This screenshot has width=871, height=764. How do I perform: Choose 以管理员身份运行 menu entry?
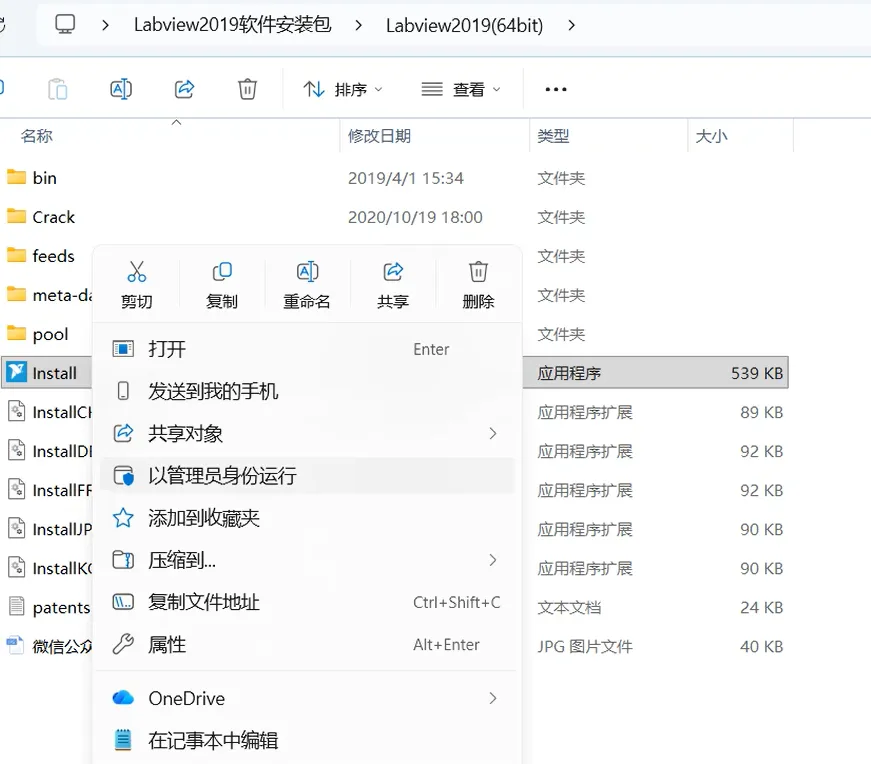(x=307, y=476)
